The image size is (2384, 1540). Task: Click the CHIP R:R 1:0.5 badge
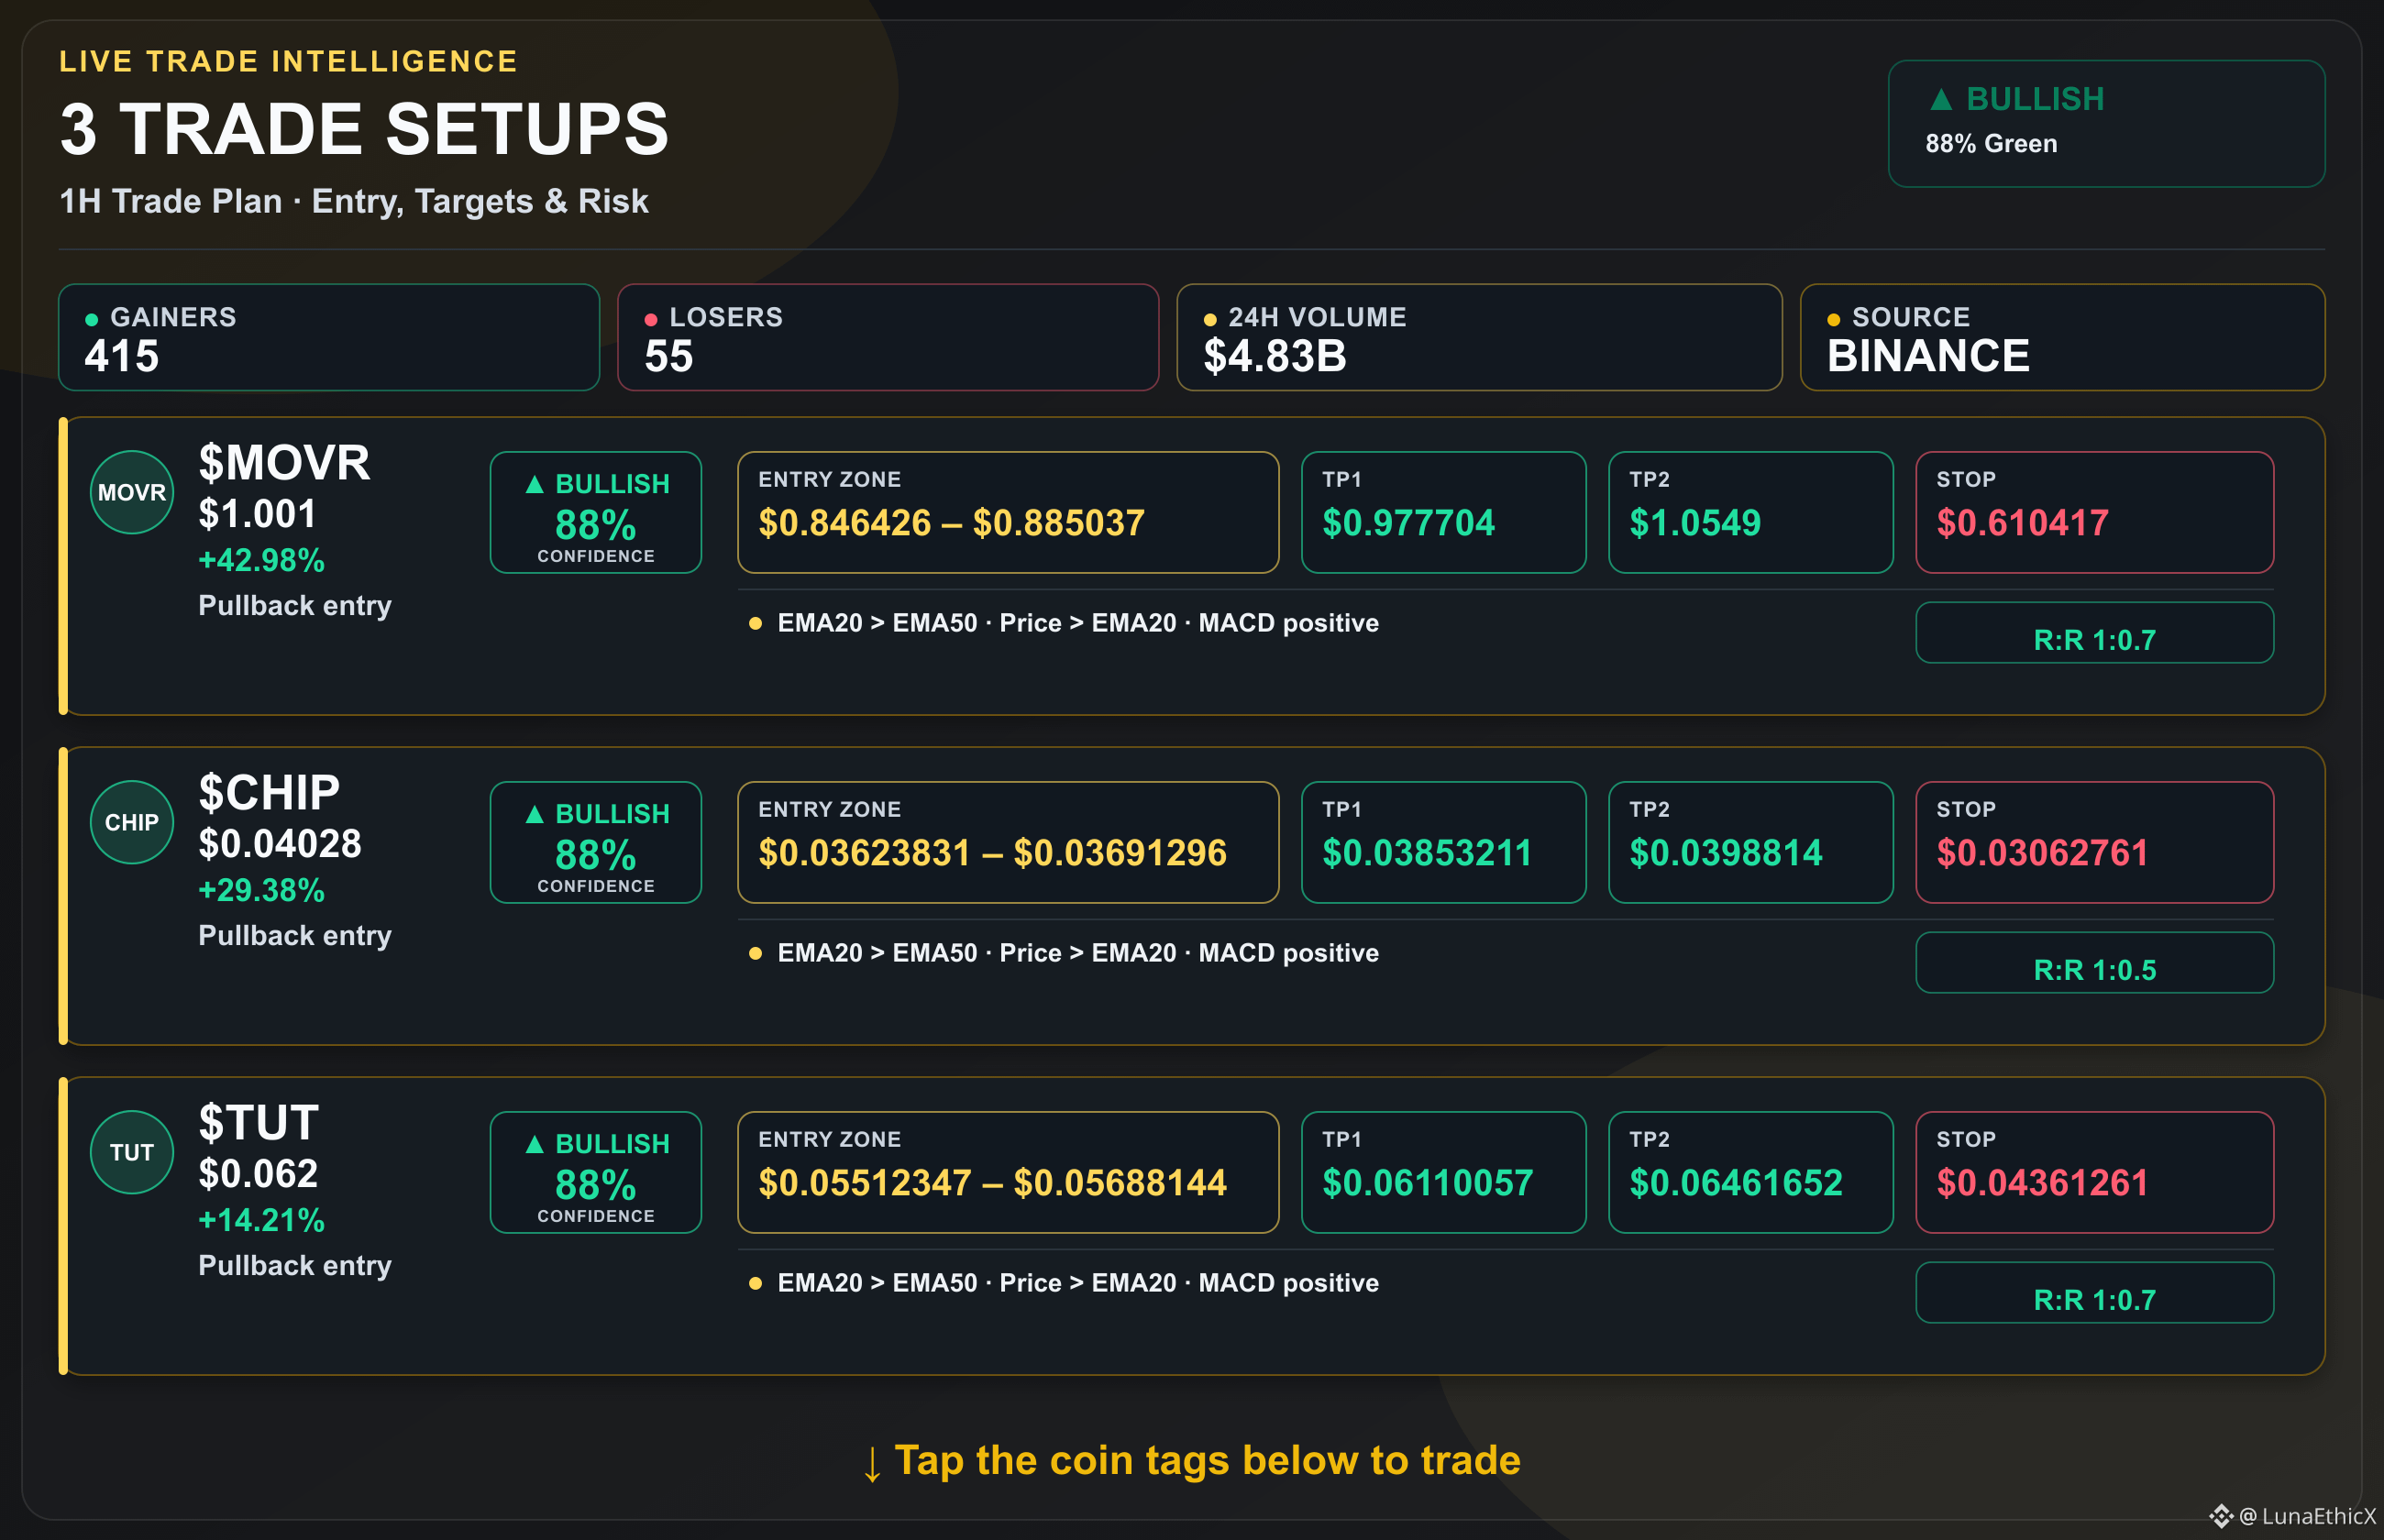point(2094,963)
